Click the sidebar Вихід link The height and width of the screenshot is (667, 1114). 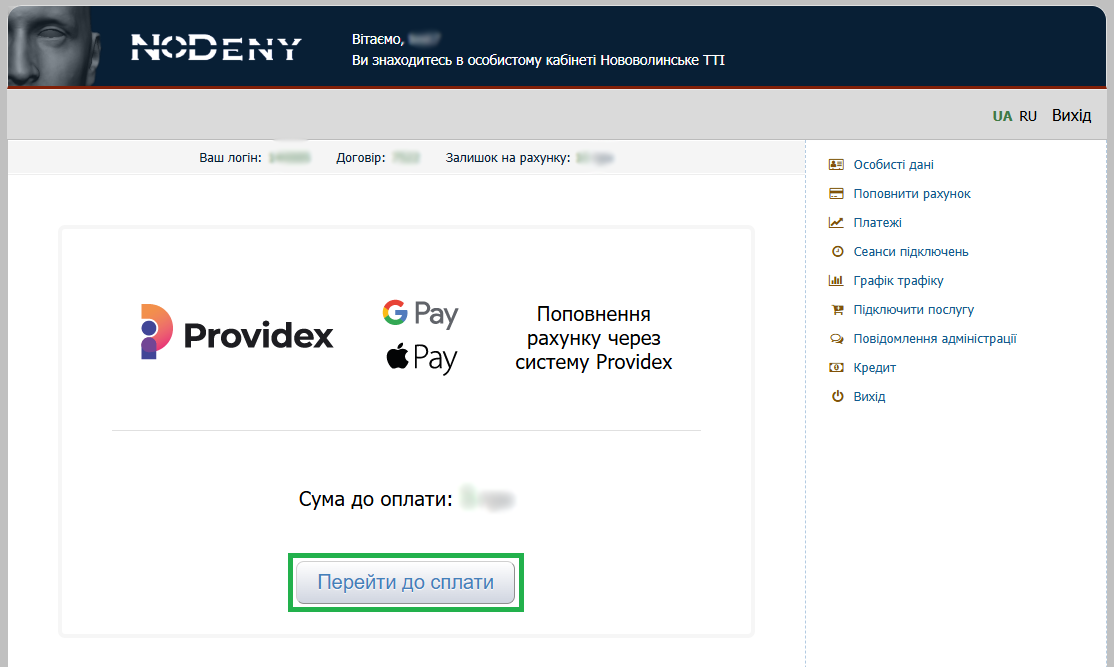tap(870, 397)
